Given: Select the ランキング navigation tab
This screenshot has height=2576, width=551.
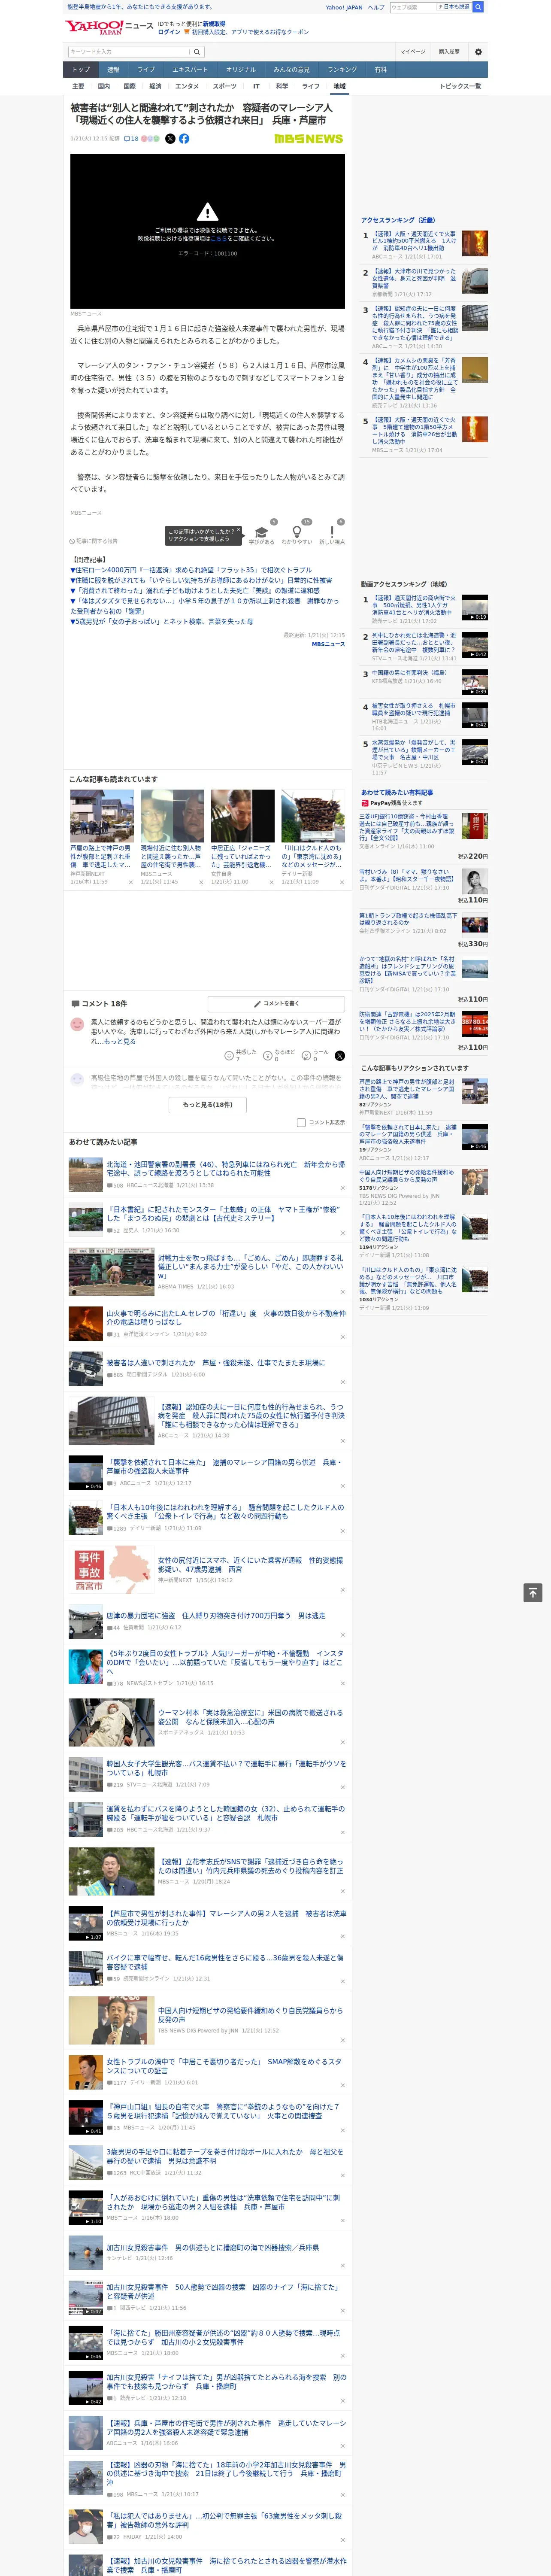Looking at the screenshot, I should [x=342, y=70].
